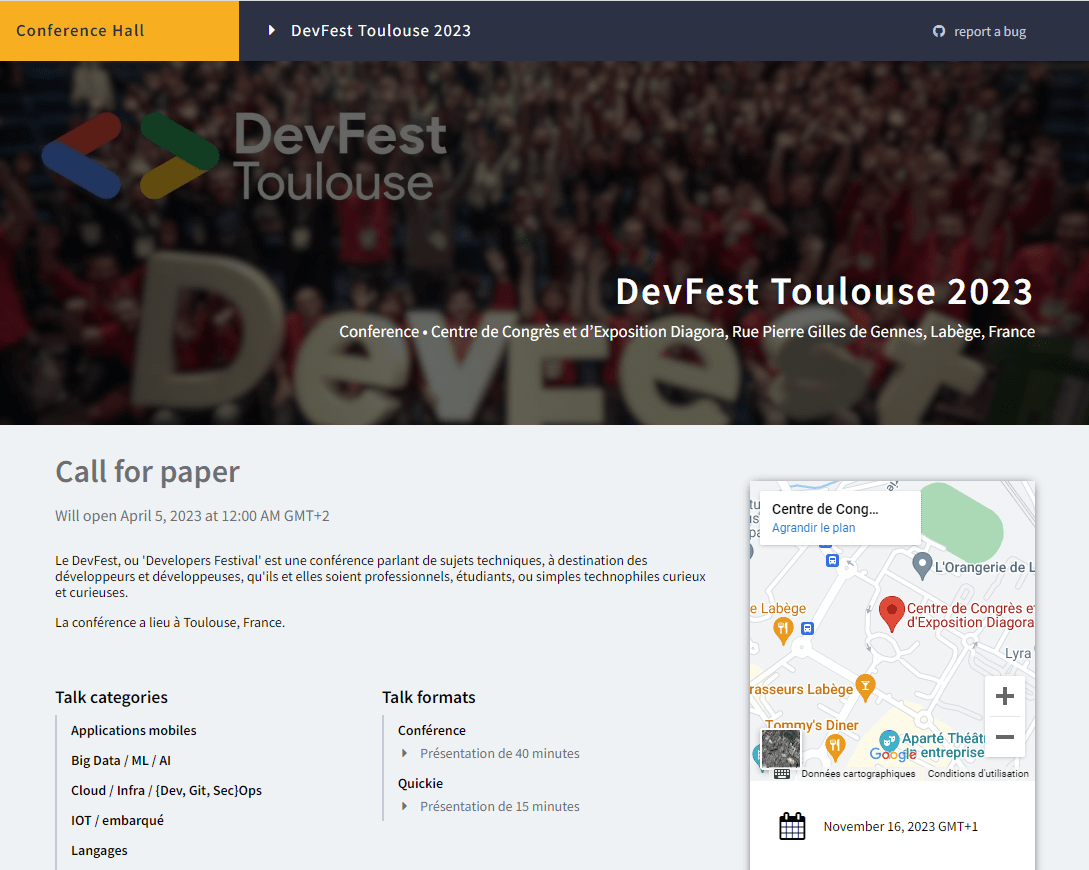This screenshot has height=870, width=1089.
Task: Open Agrandir le plan map link
Action: 813,528
